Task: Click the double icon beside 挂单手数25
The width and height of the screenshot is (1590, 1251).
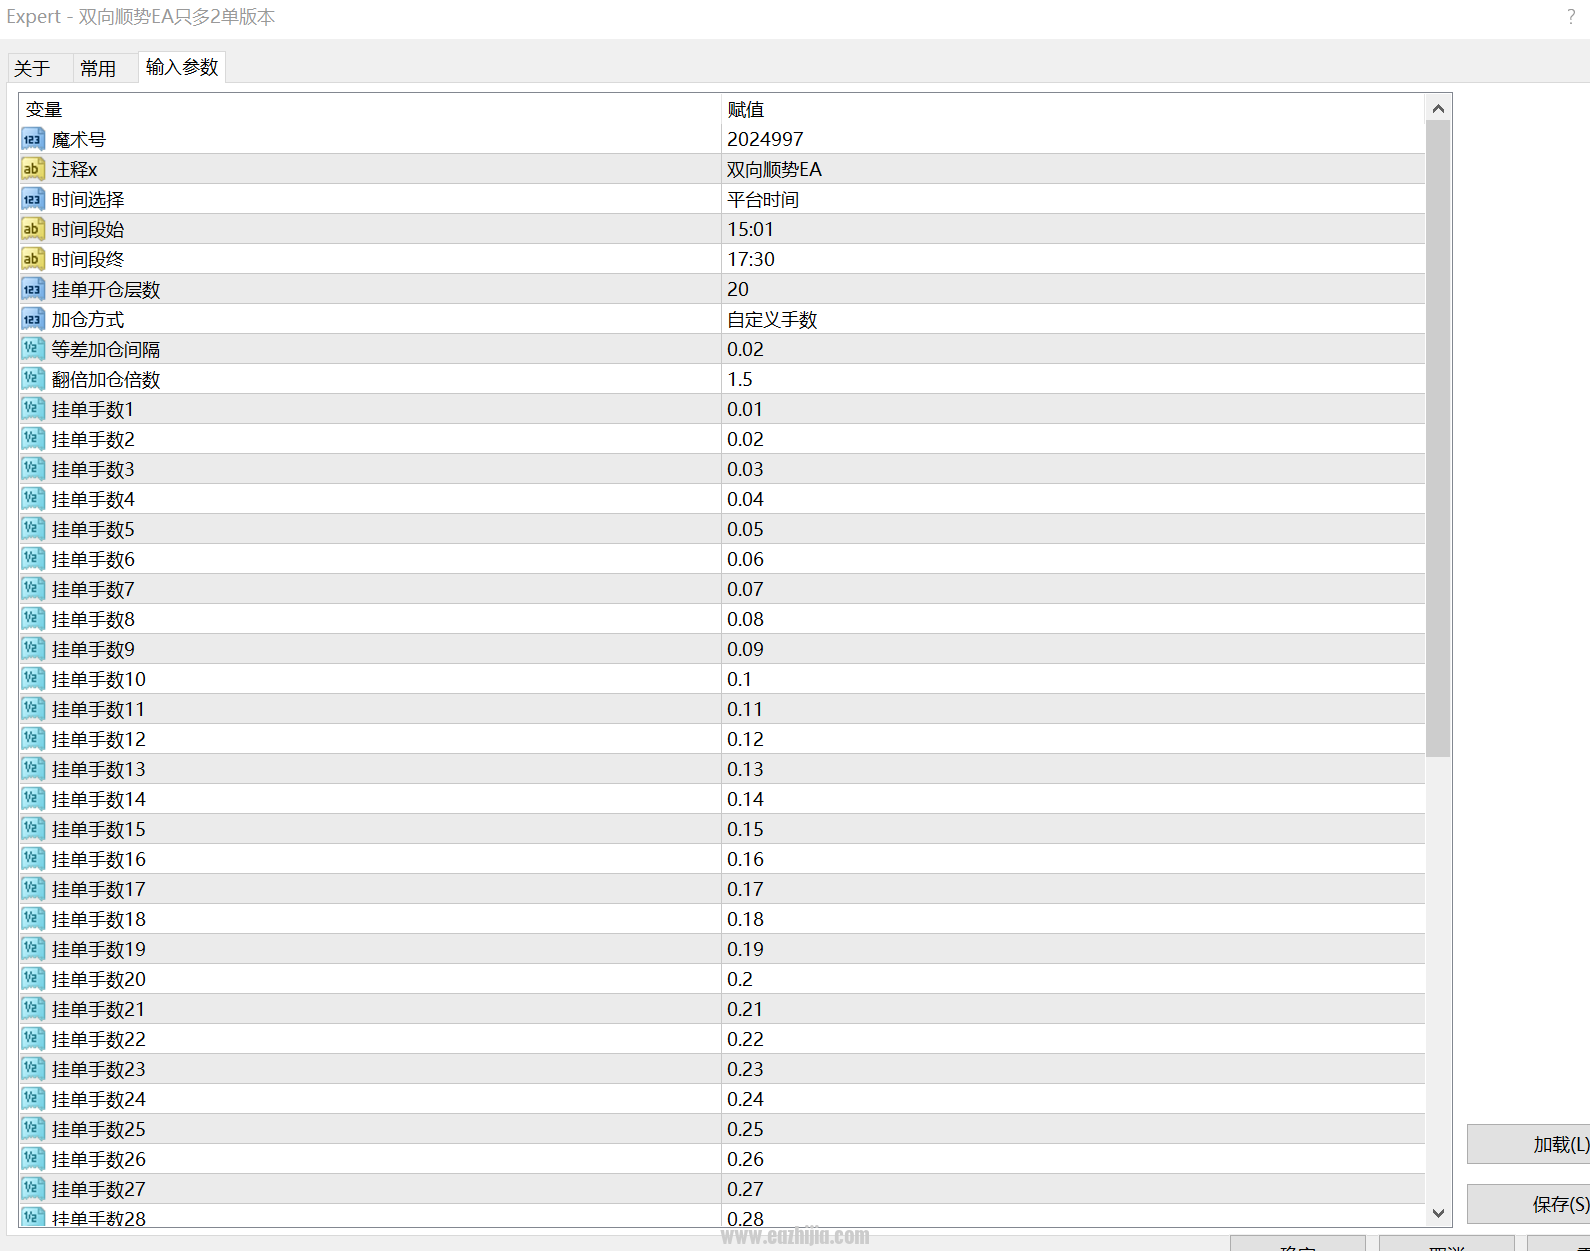Action: pyautogui.click(x=33, y=1129)
